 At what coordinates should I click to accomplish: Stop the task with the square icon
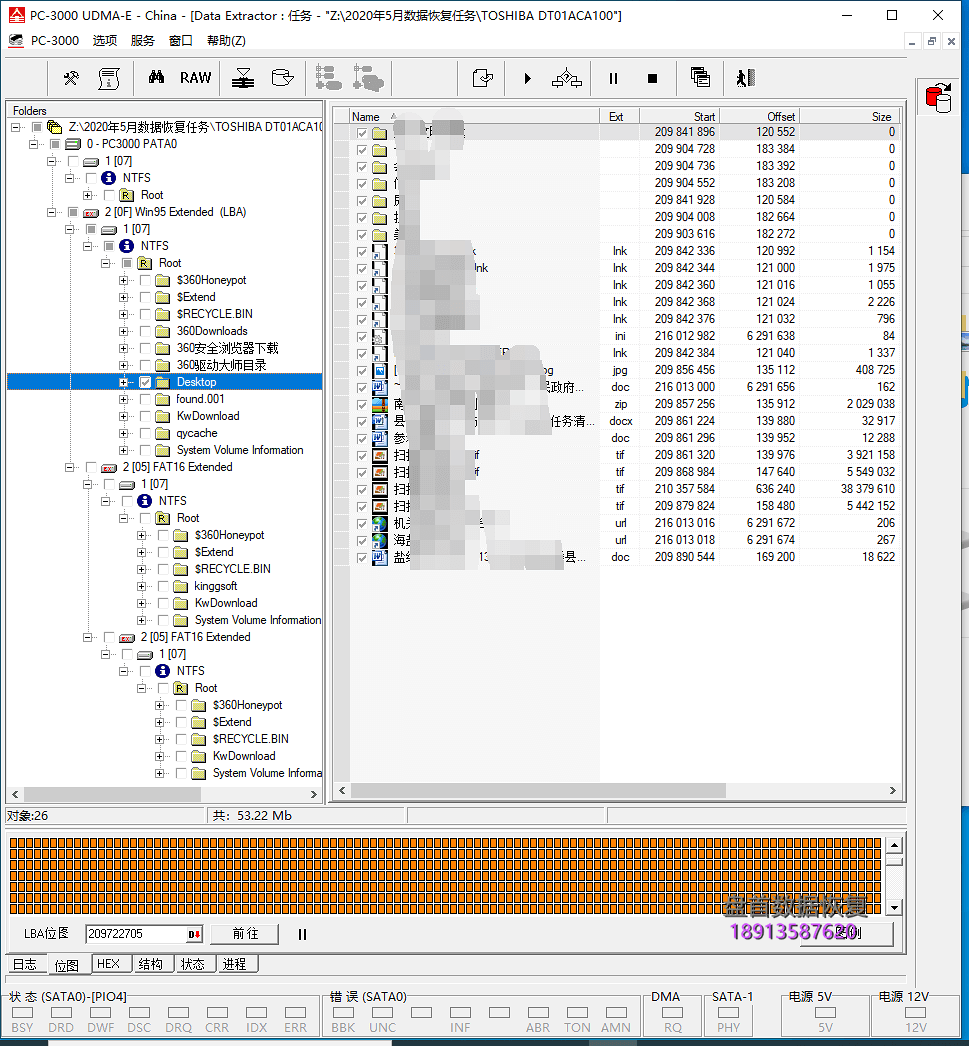(653, 79)
